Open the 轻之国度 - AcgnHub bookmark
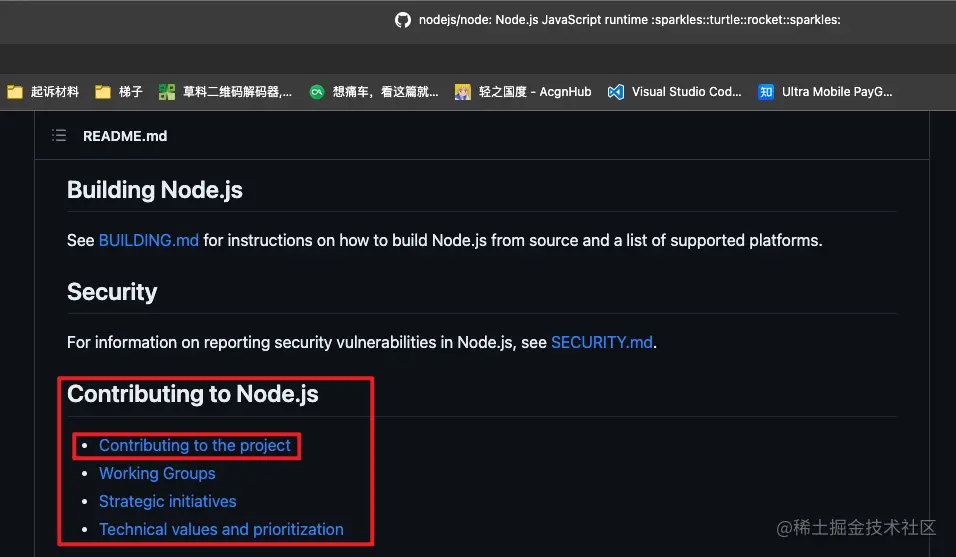The height and width of the screenshot is (557, 956). point(523,92)
